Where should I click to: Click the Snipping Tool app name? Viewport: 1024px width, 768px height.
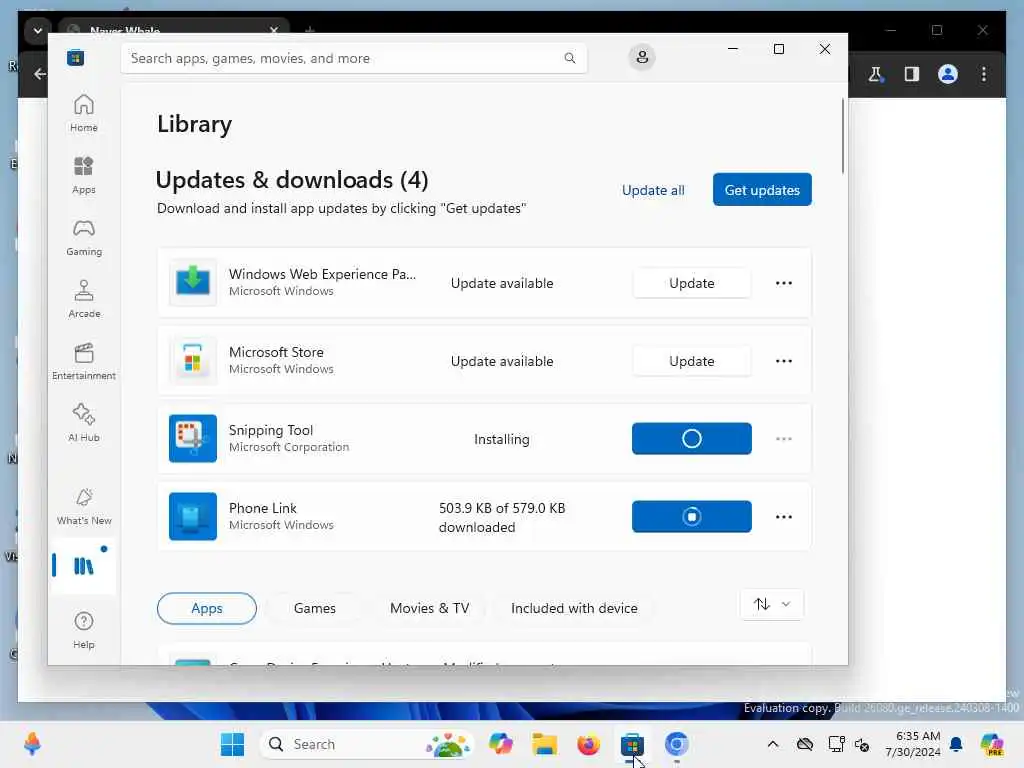(270, 430)
